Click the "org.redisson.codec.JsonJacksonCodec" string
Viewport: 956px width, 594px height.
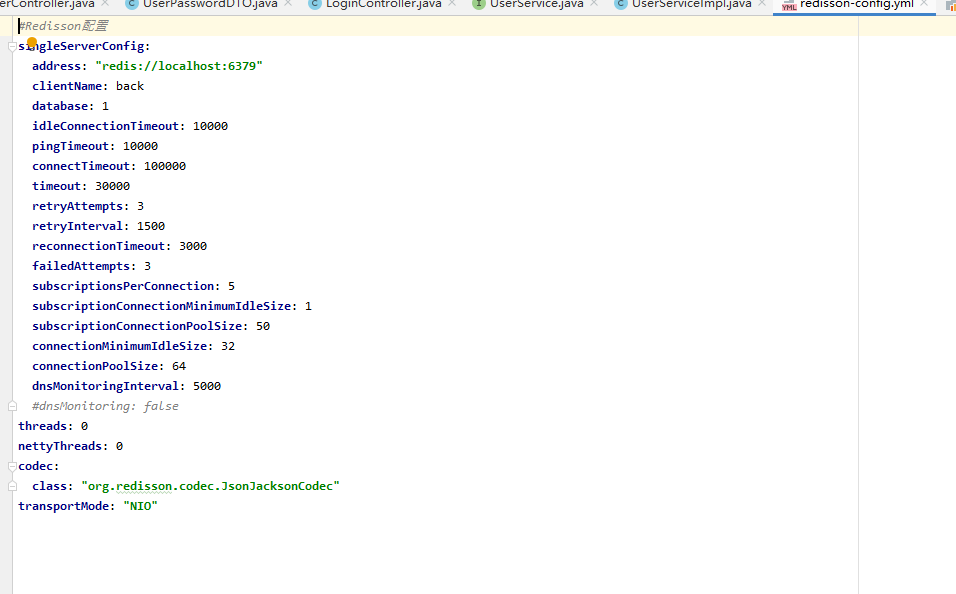point(210,486)
